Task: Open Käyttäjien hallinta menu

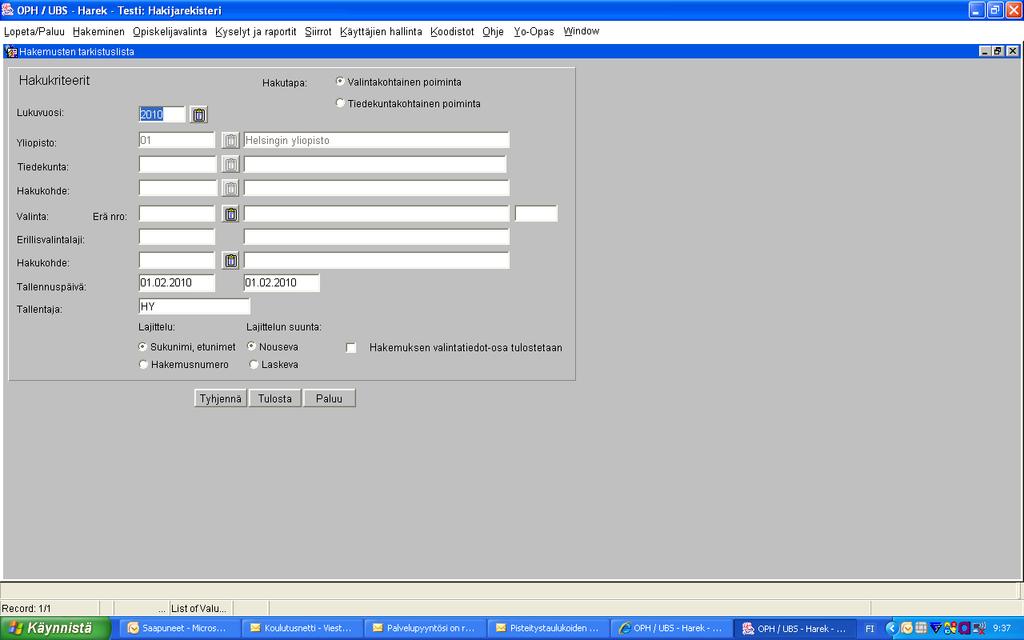Action: tap(381, 31)
